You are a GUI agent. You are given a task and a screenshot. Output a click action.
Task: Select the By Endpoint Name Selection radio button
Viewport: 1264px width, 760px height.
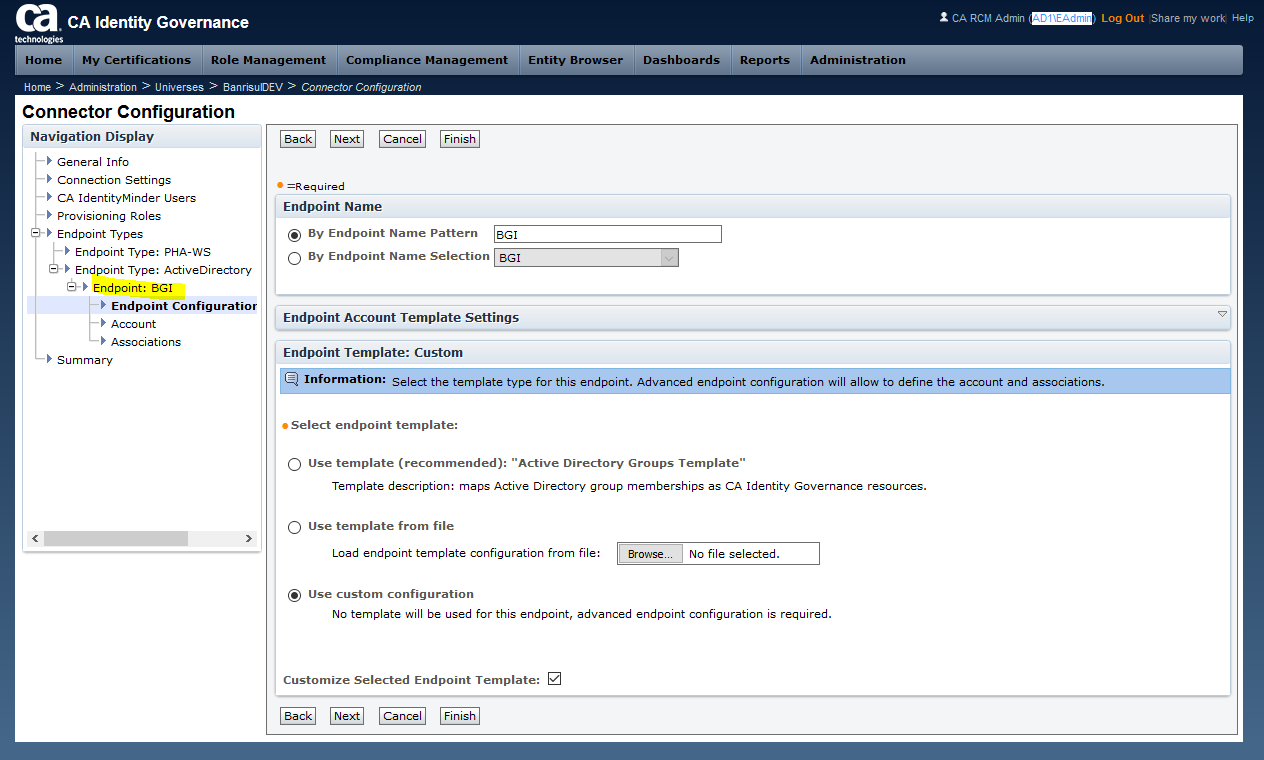click(294, 258)
